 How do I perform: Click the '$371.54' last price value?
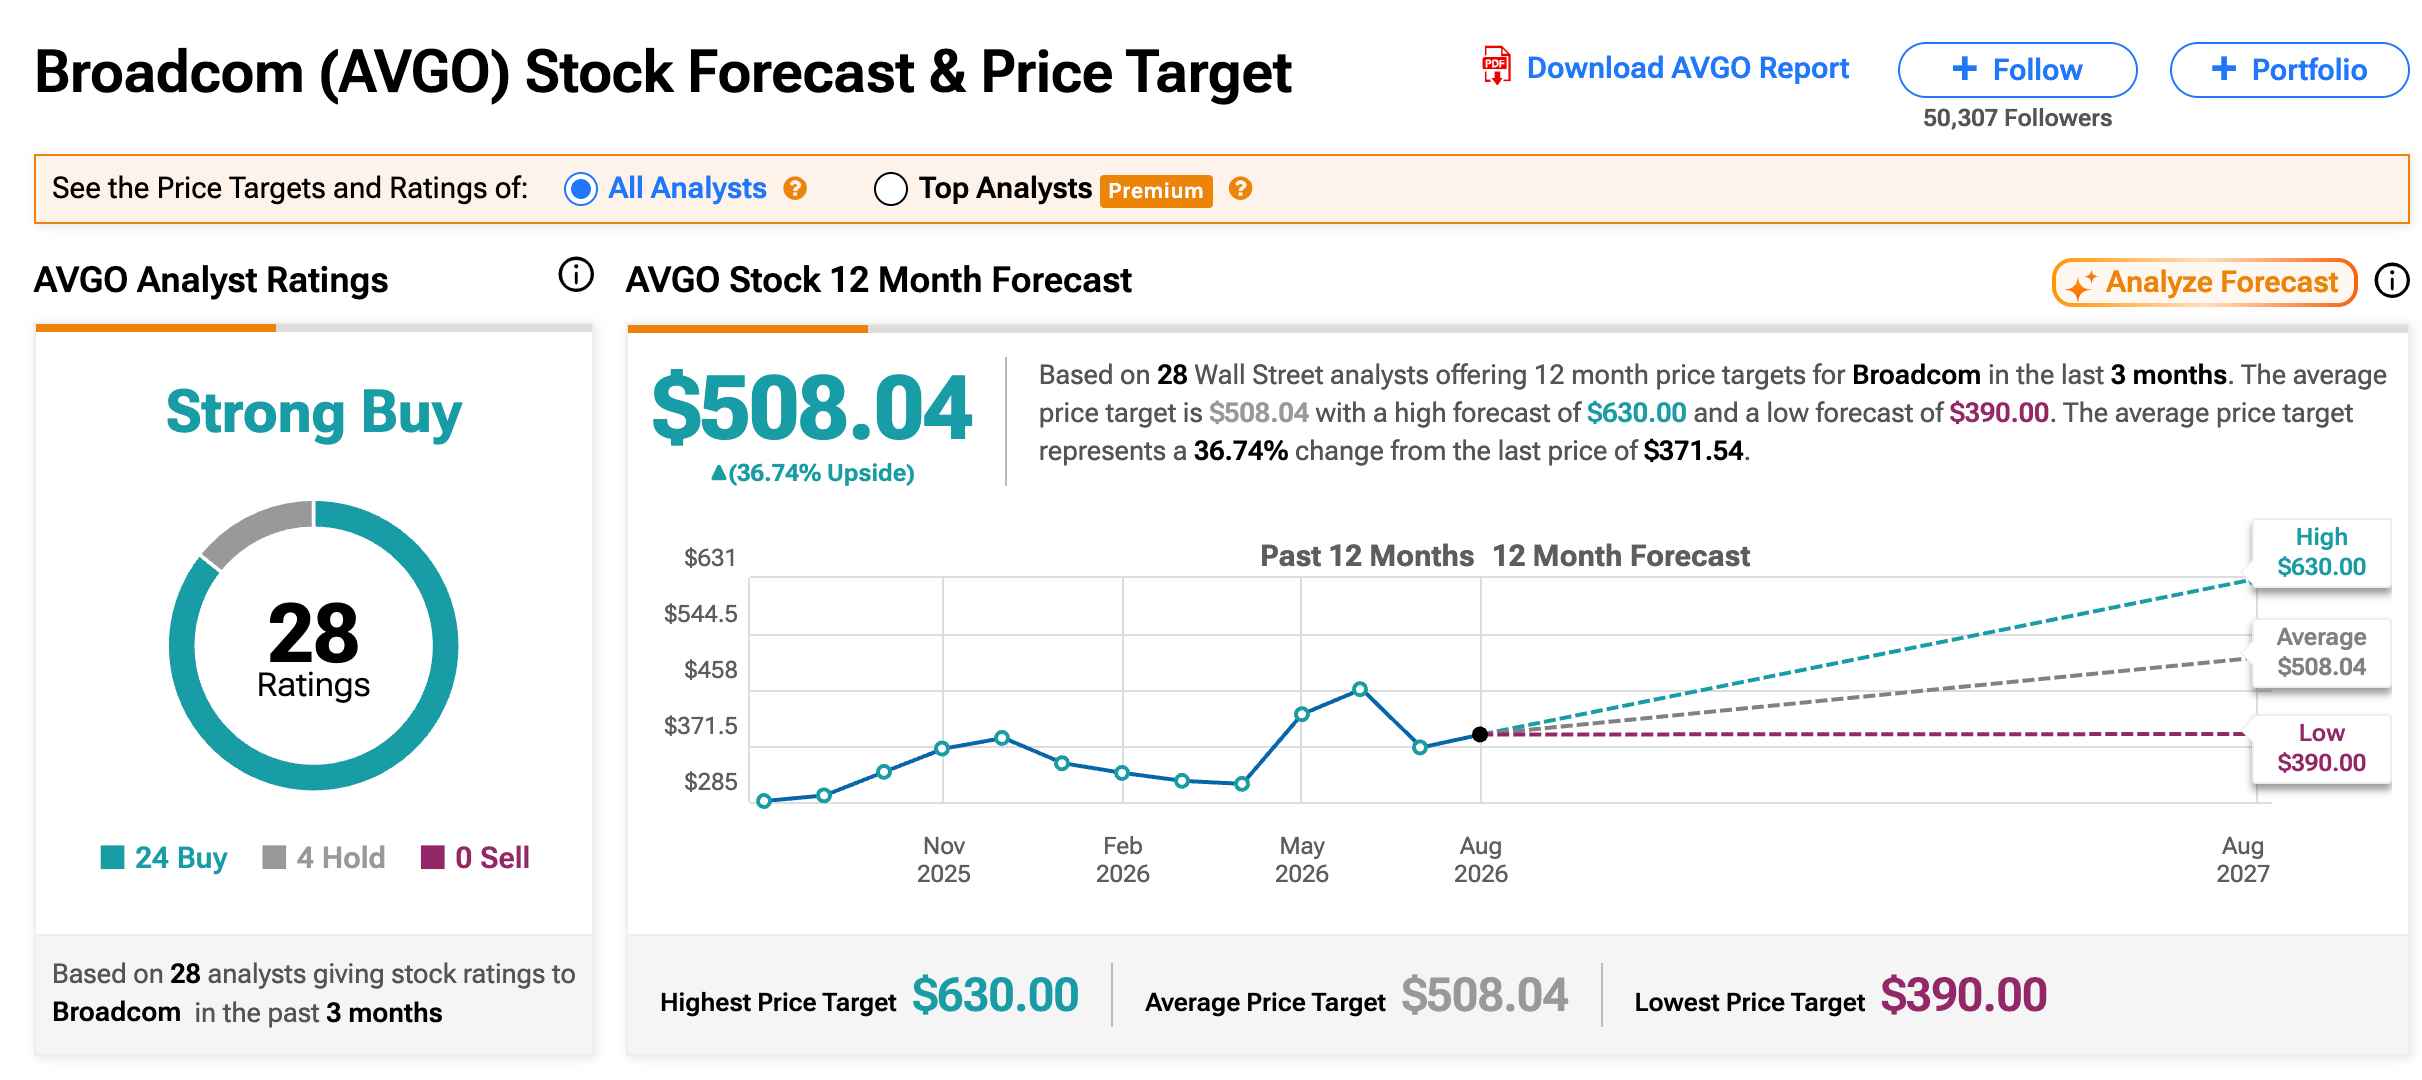1693,451
